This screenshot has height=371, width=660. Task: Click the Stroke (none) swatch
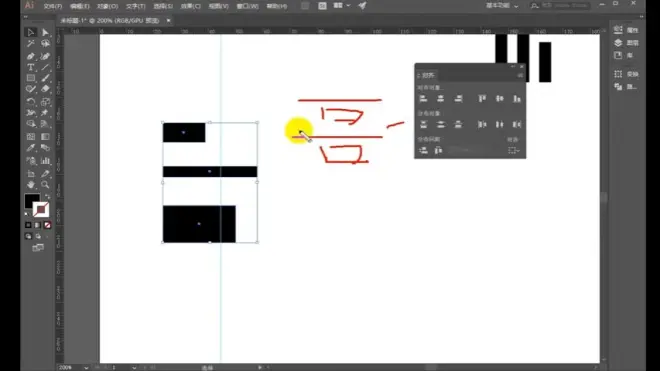[x=41, y=209]
